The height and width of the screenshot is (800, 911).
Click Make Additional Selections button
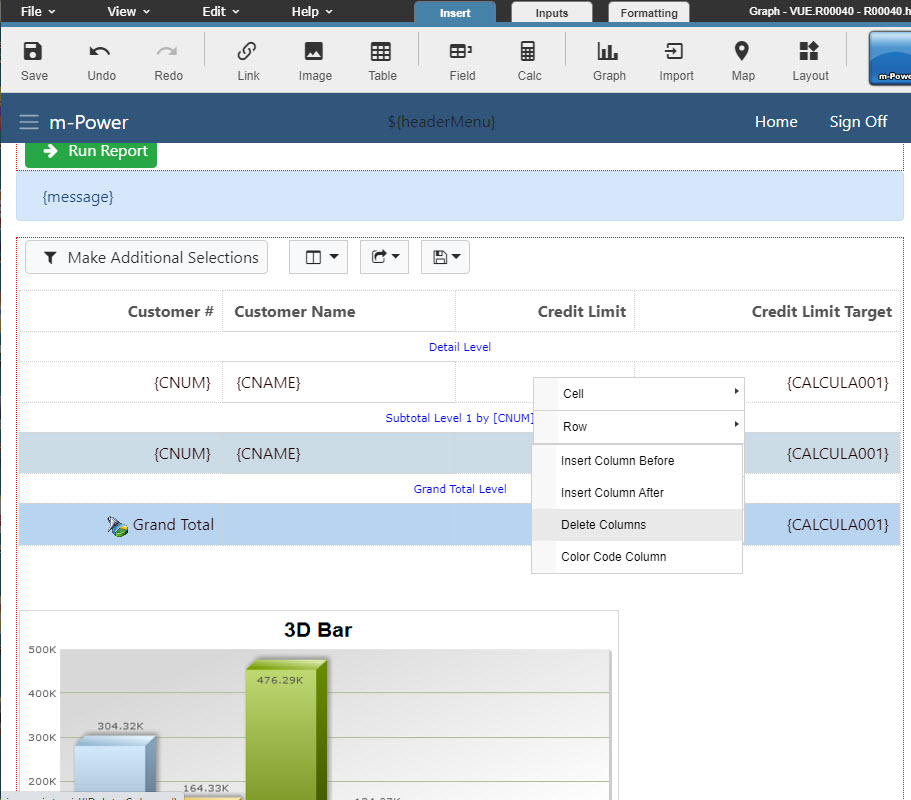pos(146,257)
